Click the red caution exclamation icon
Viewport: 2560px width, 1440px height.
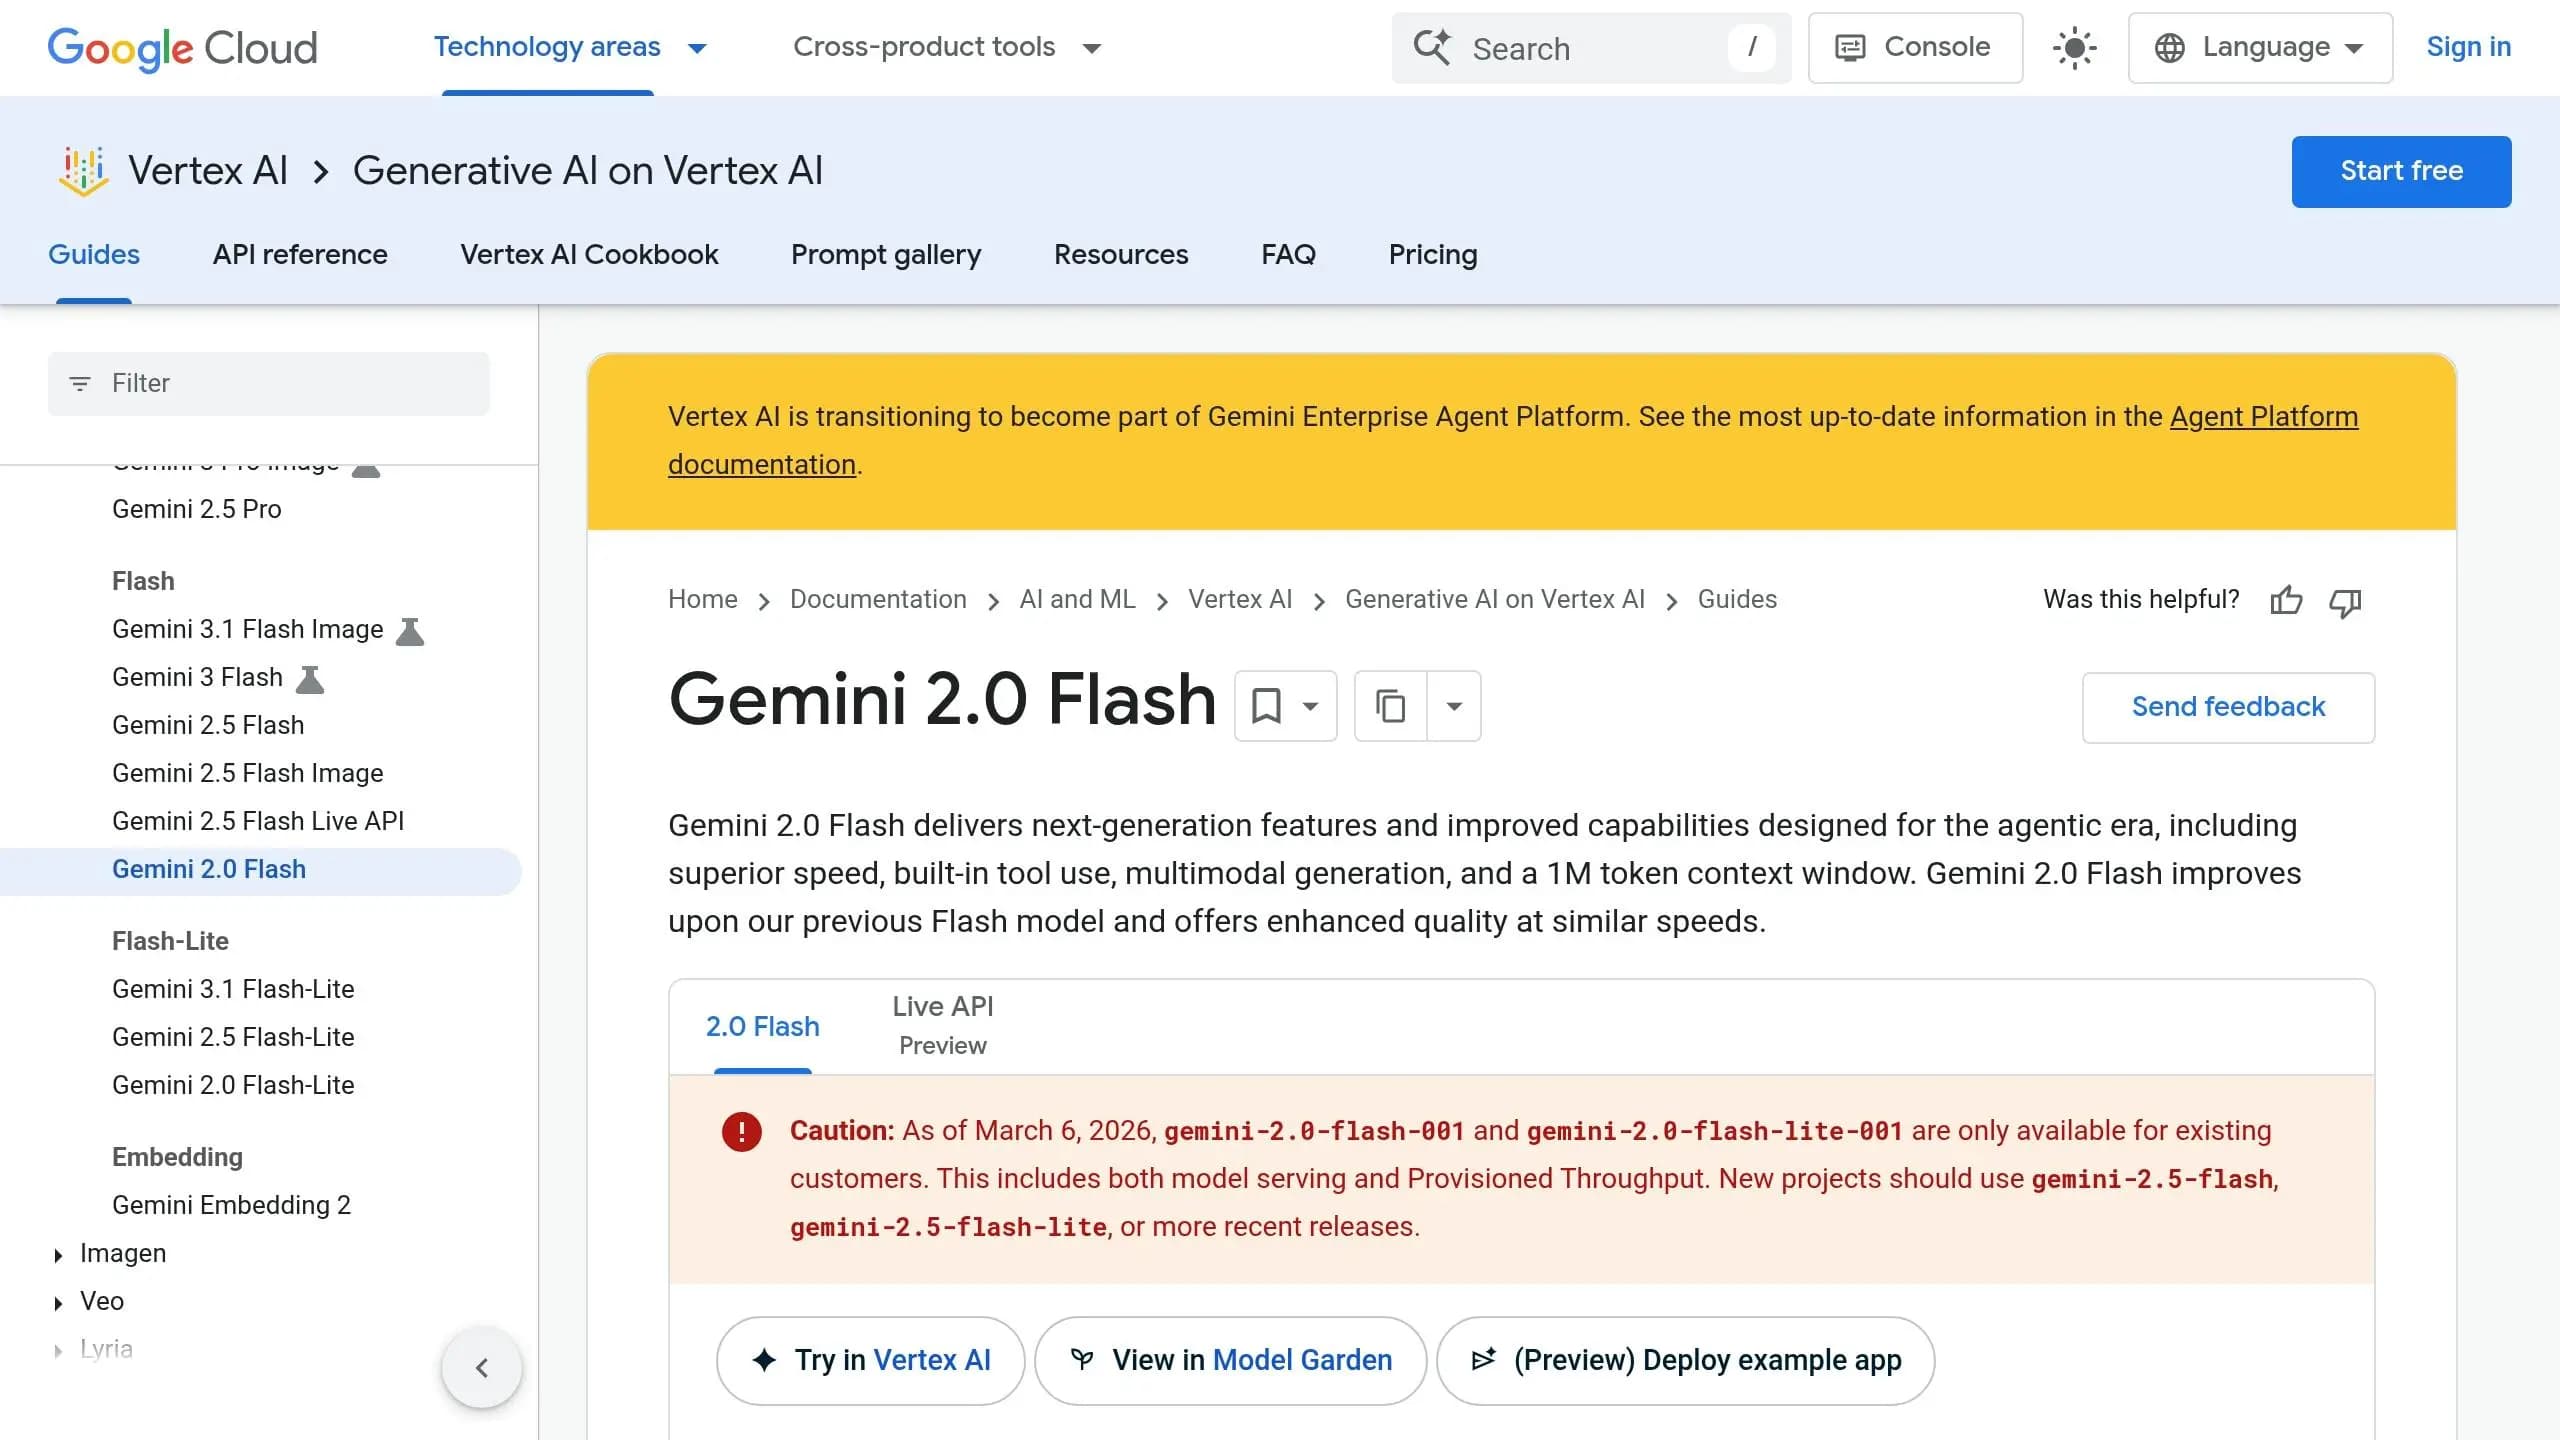742,1132
